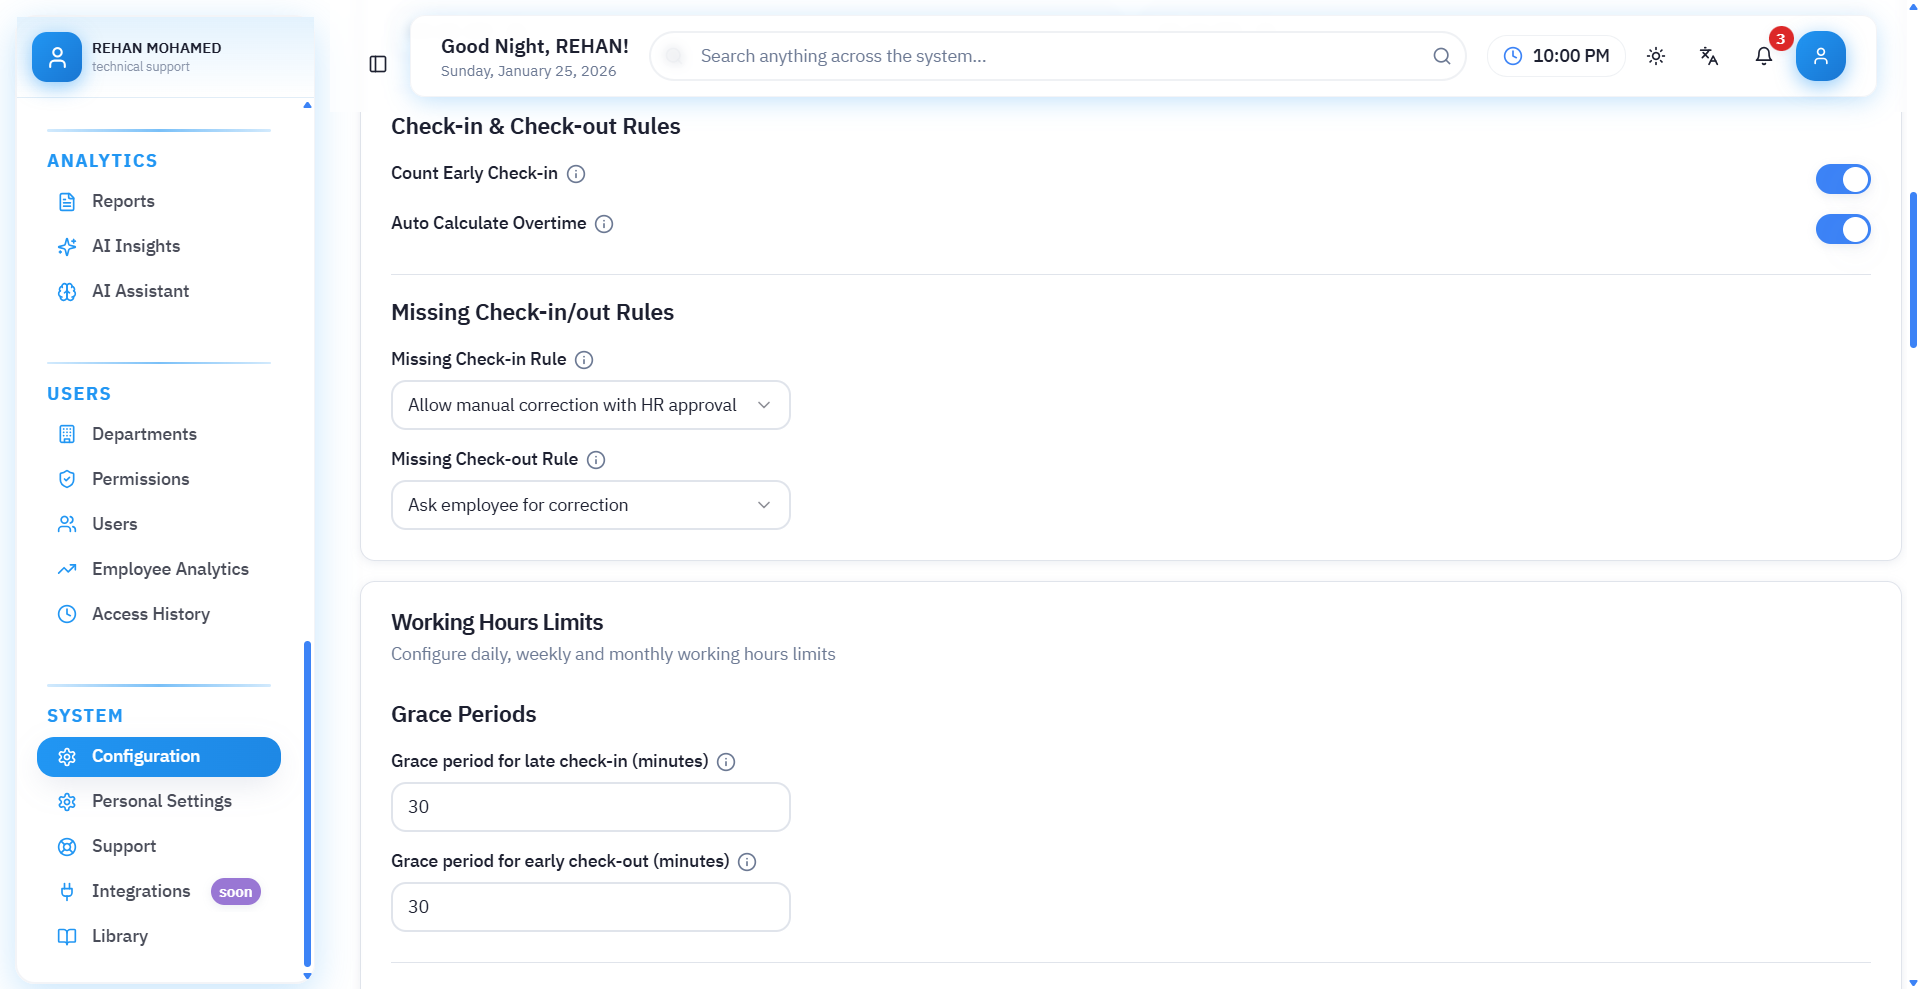Expand the Missing Check-in Rule dropdown
The height and width of the screenshot is (989, 1920).
pos(590,405)
